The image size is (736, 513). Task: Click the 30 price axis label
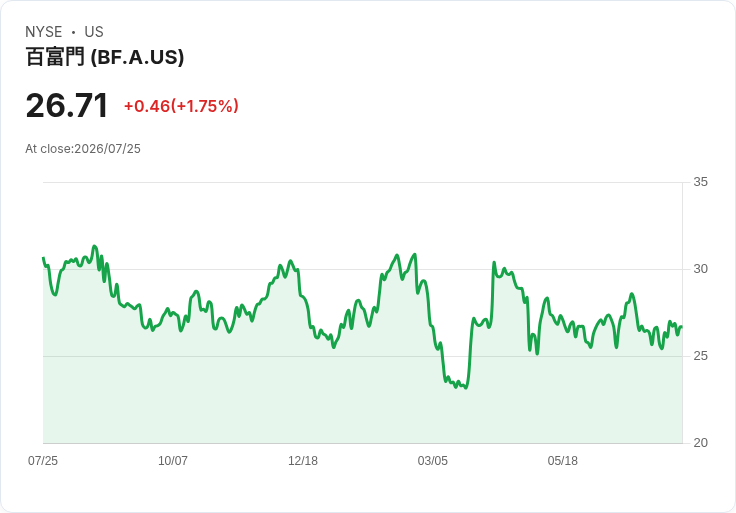coord(700,269)
